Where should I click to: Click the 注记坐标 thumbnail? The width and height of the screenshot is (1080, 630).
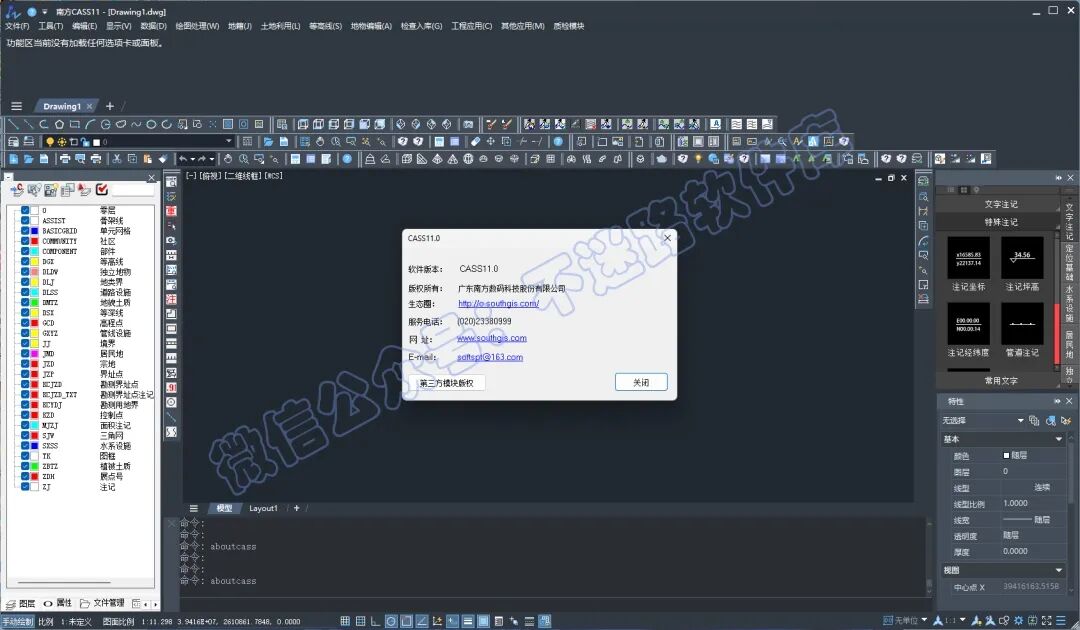tap(968, 258)
